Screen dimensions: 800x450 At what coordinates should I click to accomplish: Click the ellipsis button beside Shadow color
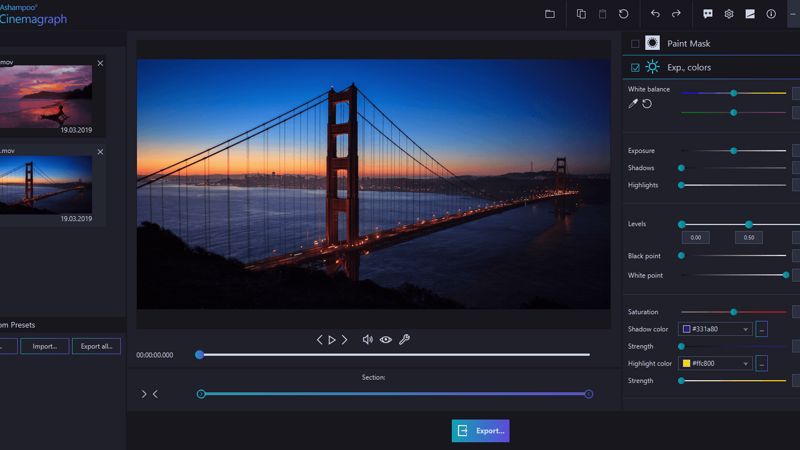coord(761,329)
